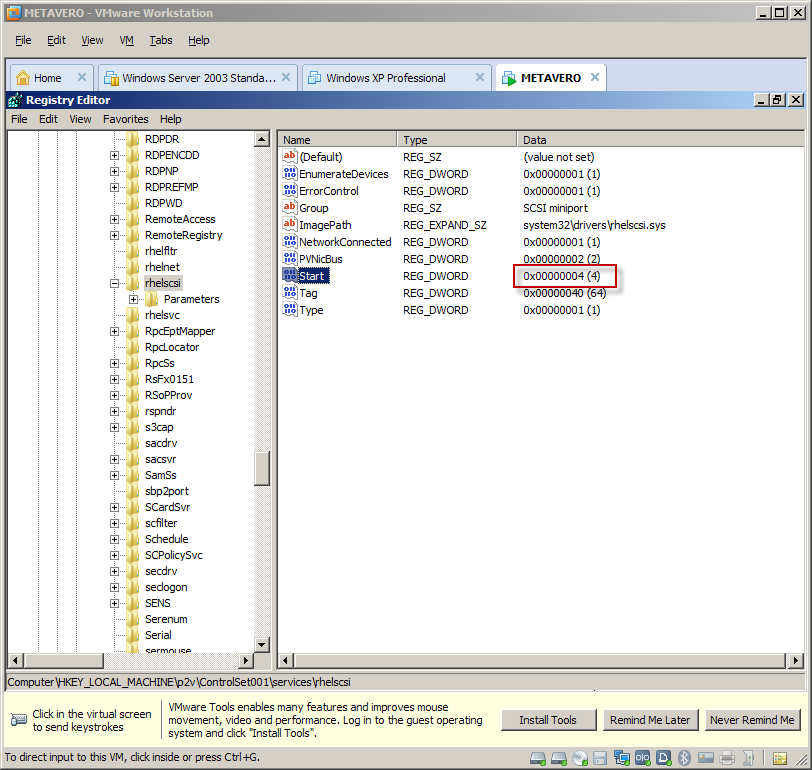
Task: Click the network adapter status icon
Action: (621, 758)
